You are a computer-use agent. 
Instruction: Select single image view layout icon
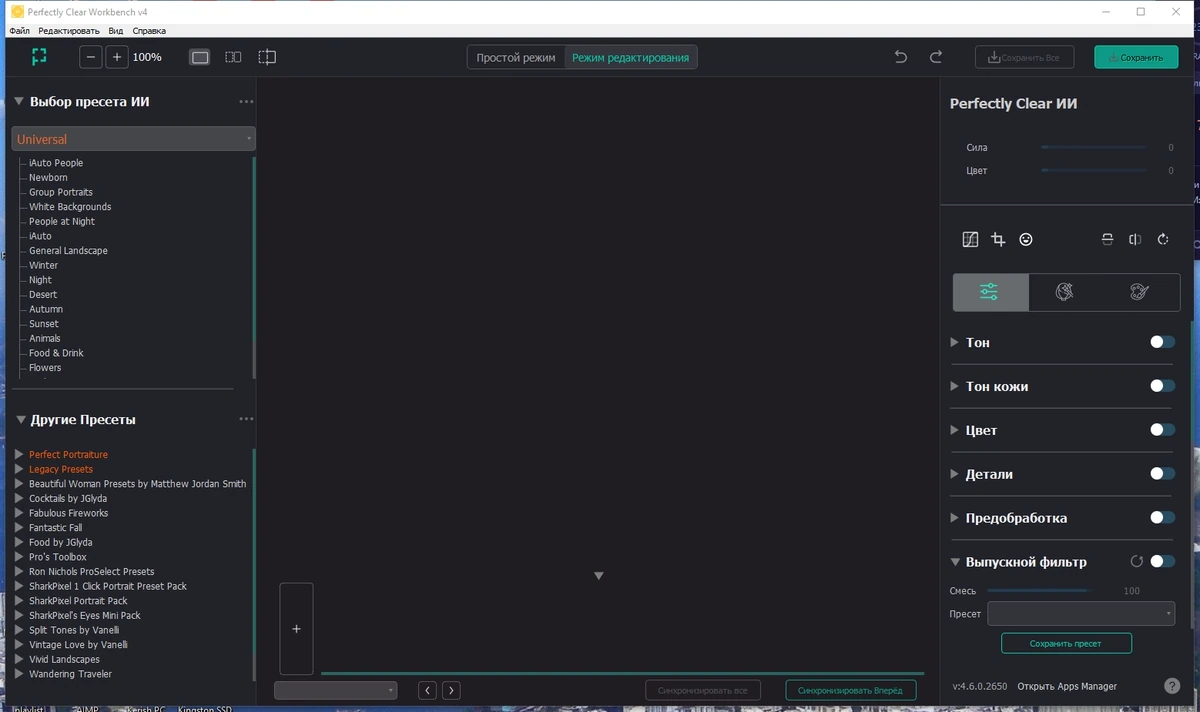click(x=200, y=57)
